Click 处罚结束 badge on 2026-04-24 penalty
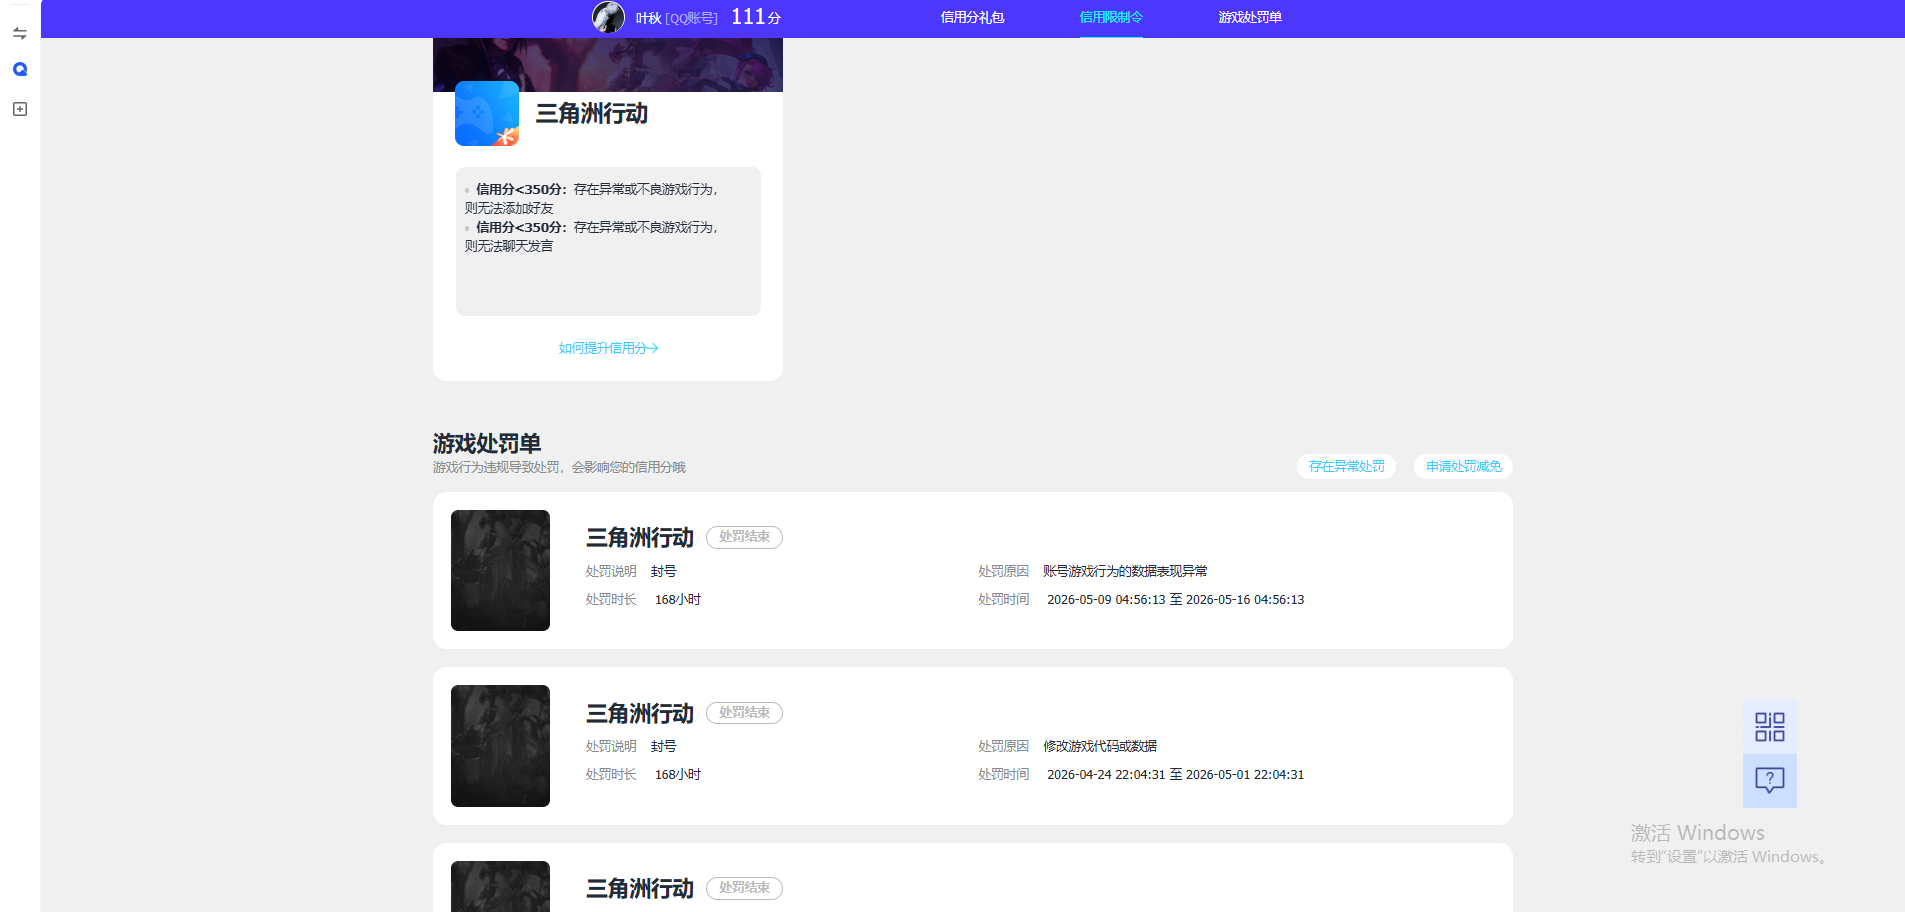The image size is (1905, 912). click(744, 713)
